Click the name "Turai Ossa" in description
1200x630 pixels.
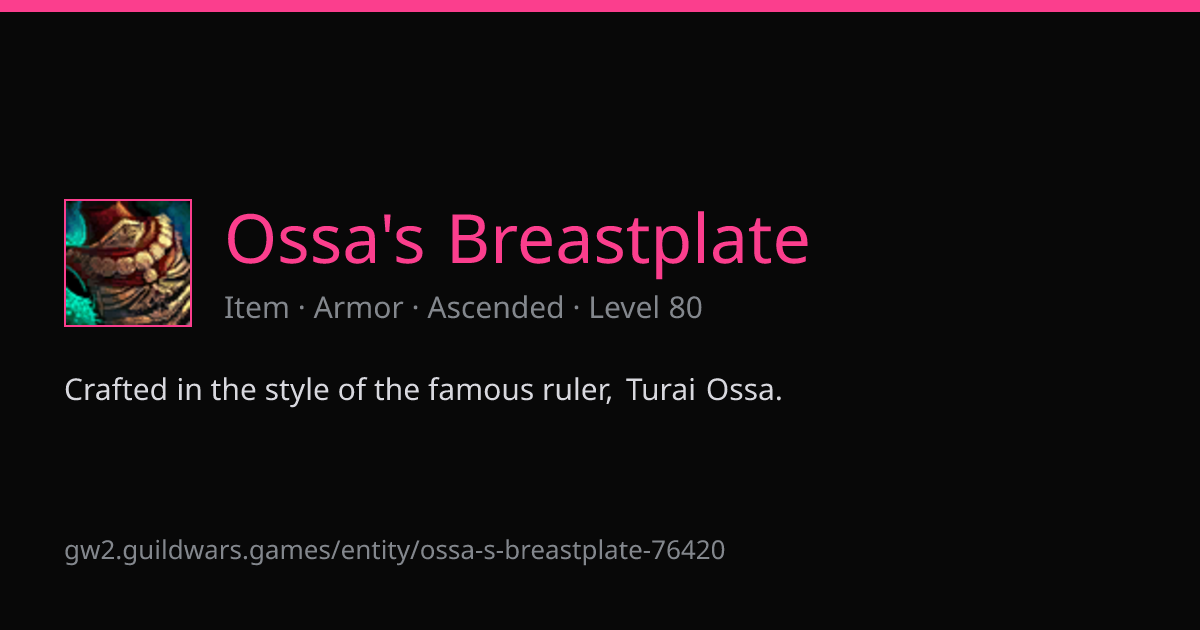point(704,390)
